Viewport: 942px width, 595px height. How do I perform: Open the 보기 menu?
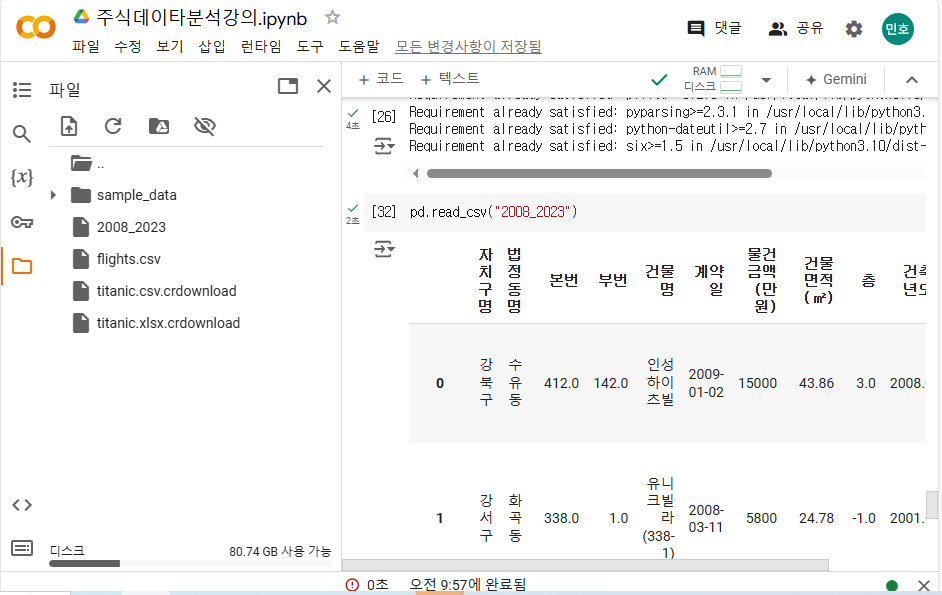(x=170, y=46)
